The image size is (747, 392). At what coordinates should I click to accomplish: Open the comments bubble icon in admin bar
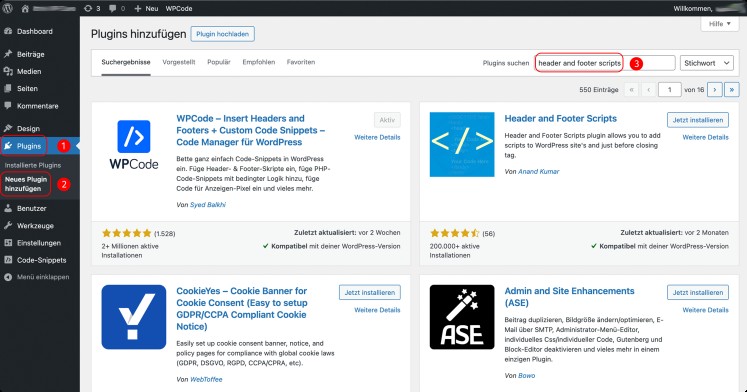point(117,9)
